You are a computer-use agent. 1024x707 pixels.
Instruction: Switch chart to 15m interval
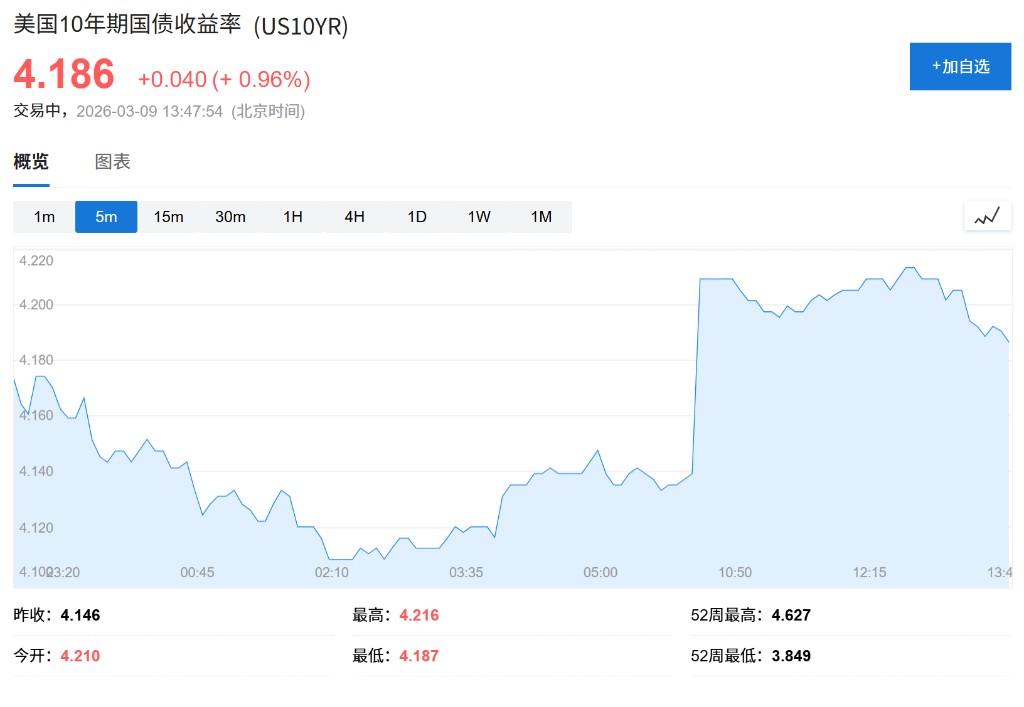[168, 217]
